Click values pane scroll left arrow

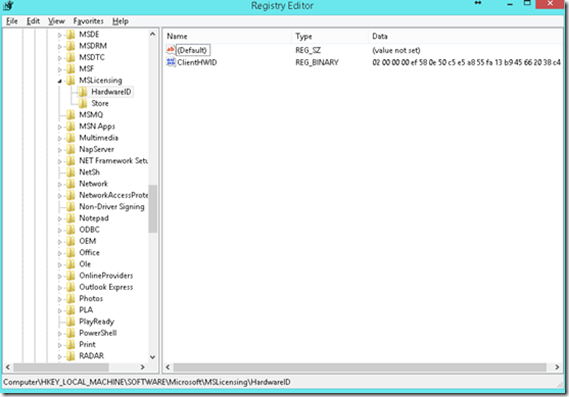[168, 367]
